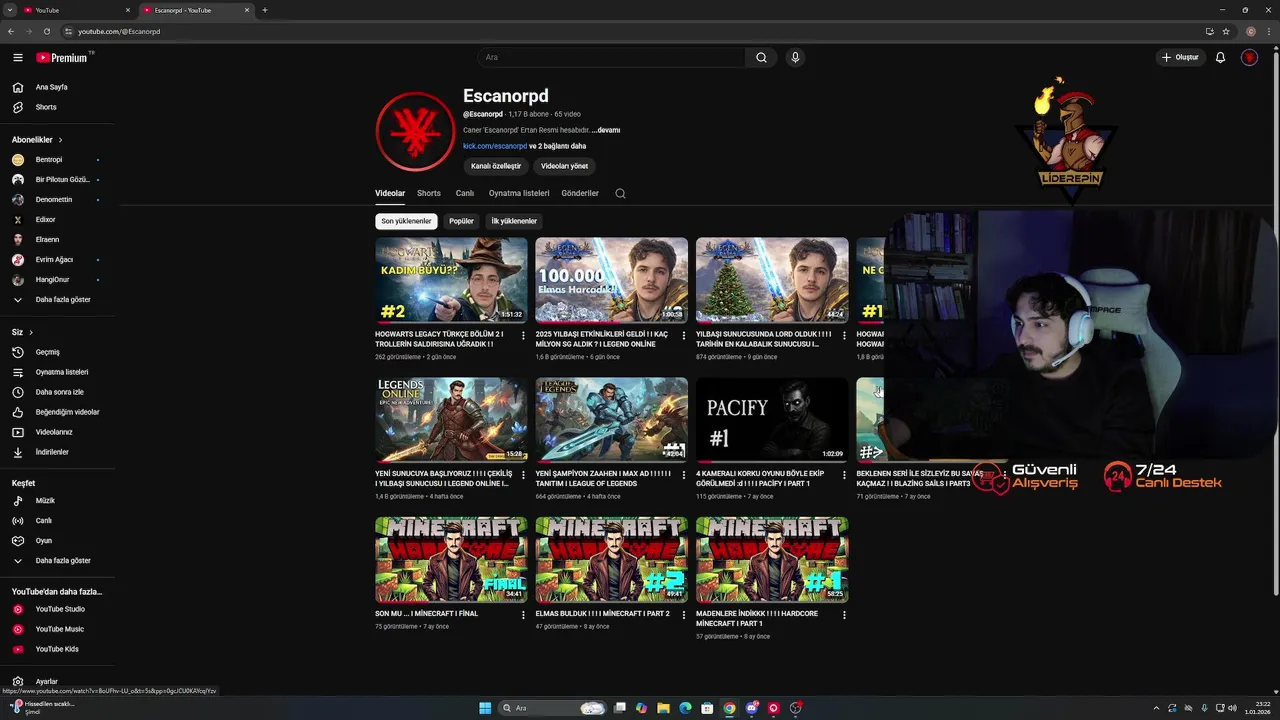Select the Popüler filter chip
The width and height of the screenshot is (1280, 720).
(461, 221)
